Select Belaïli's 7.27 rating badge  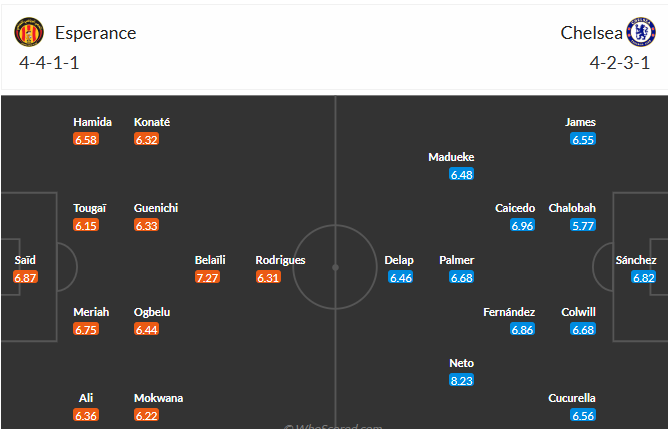207,277
